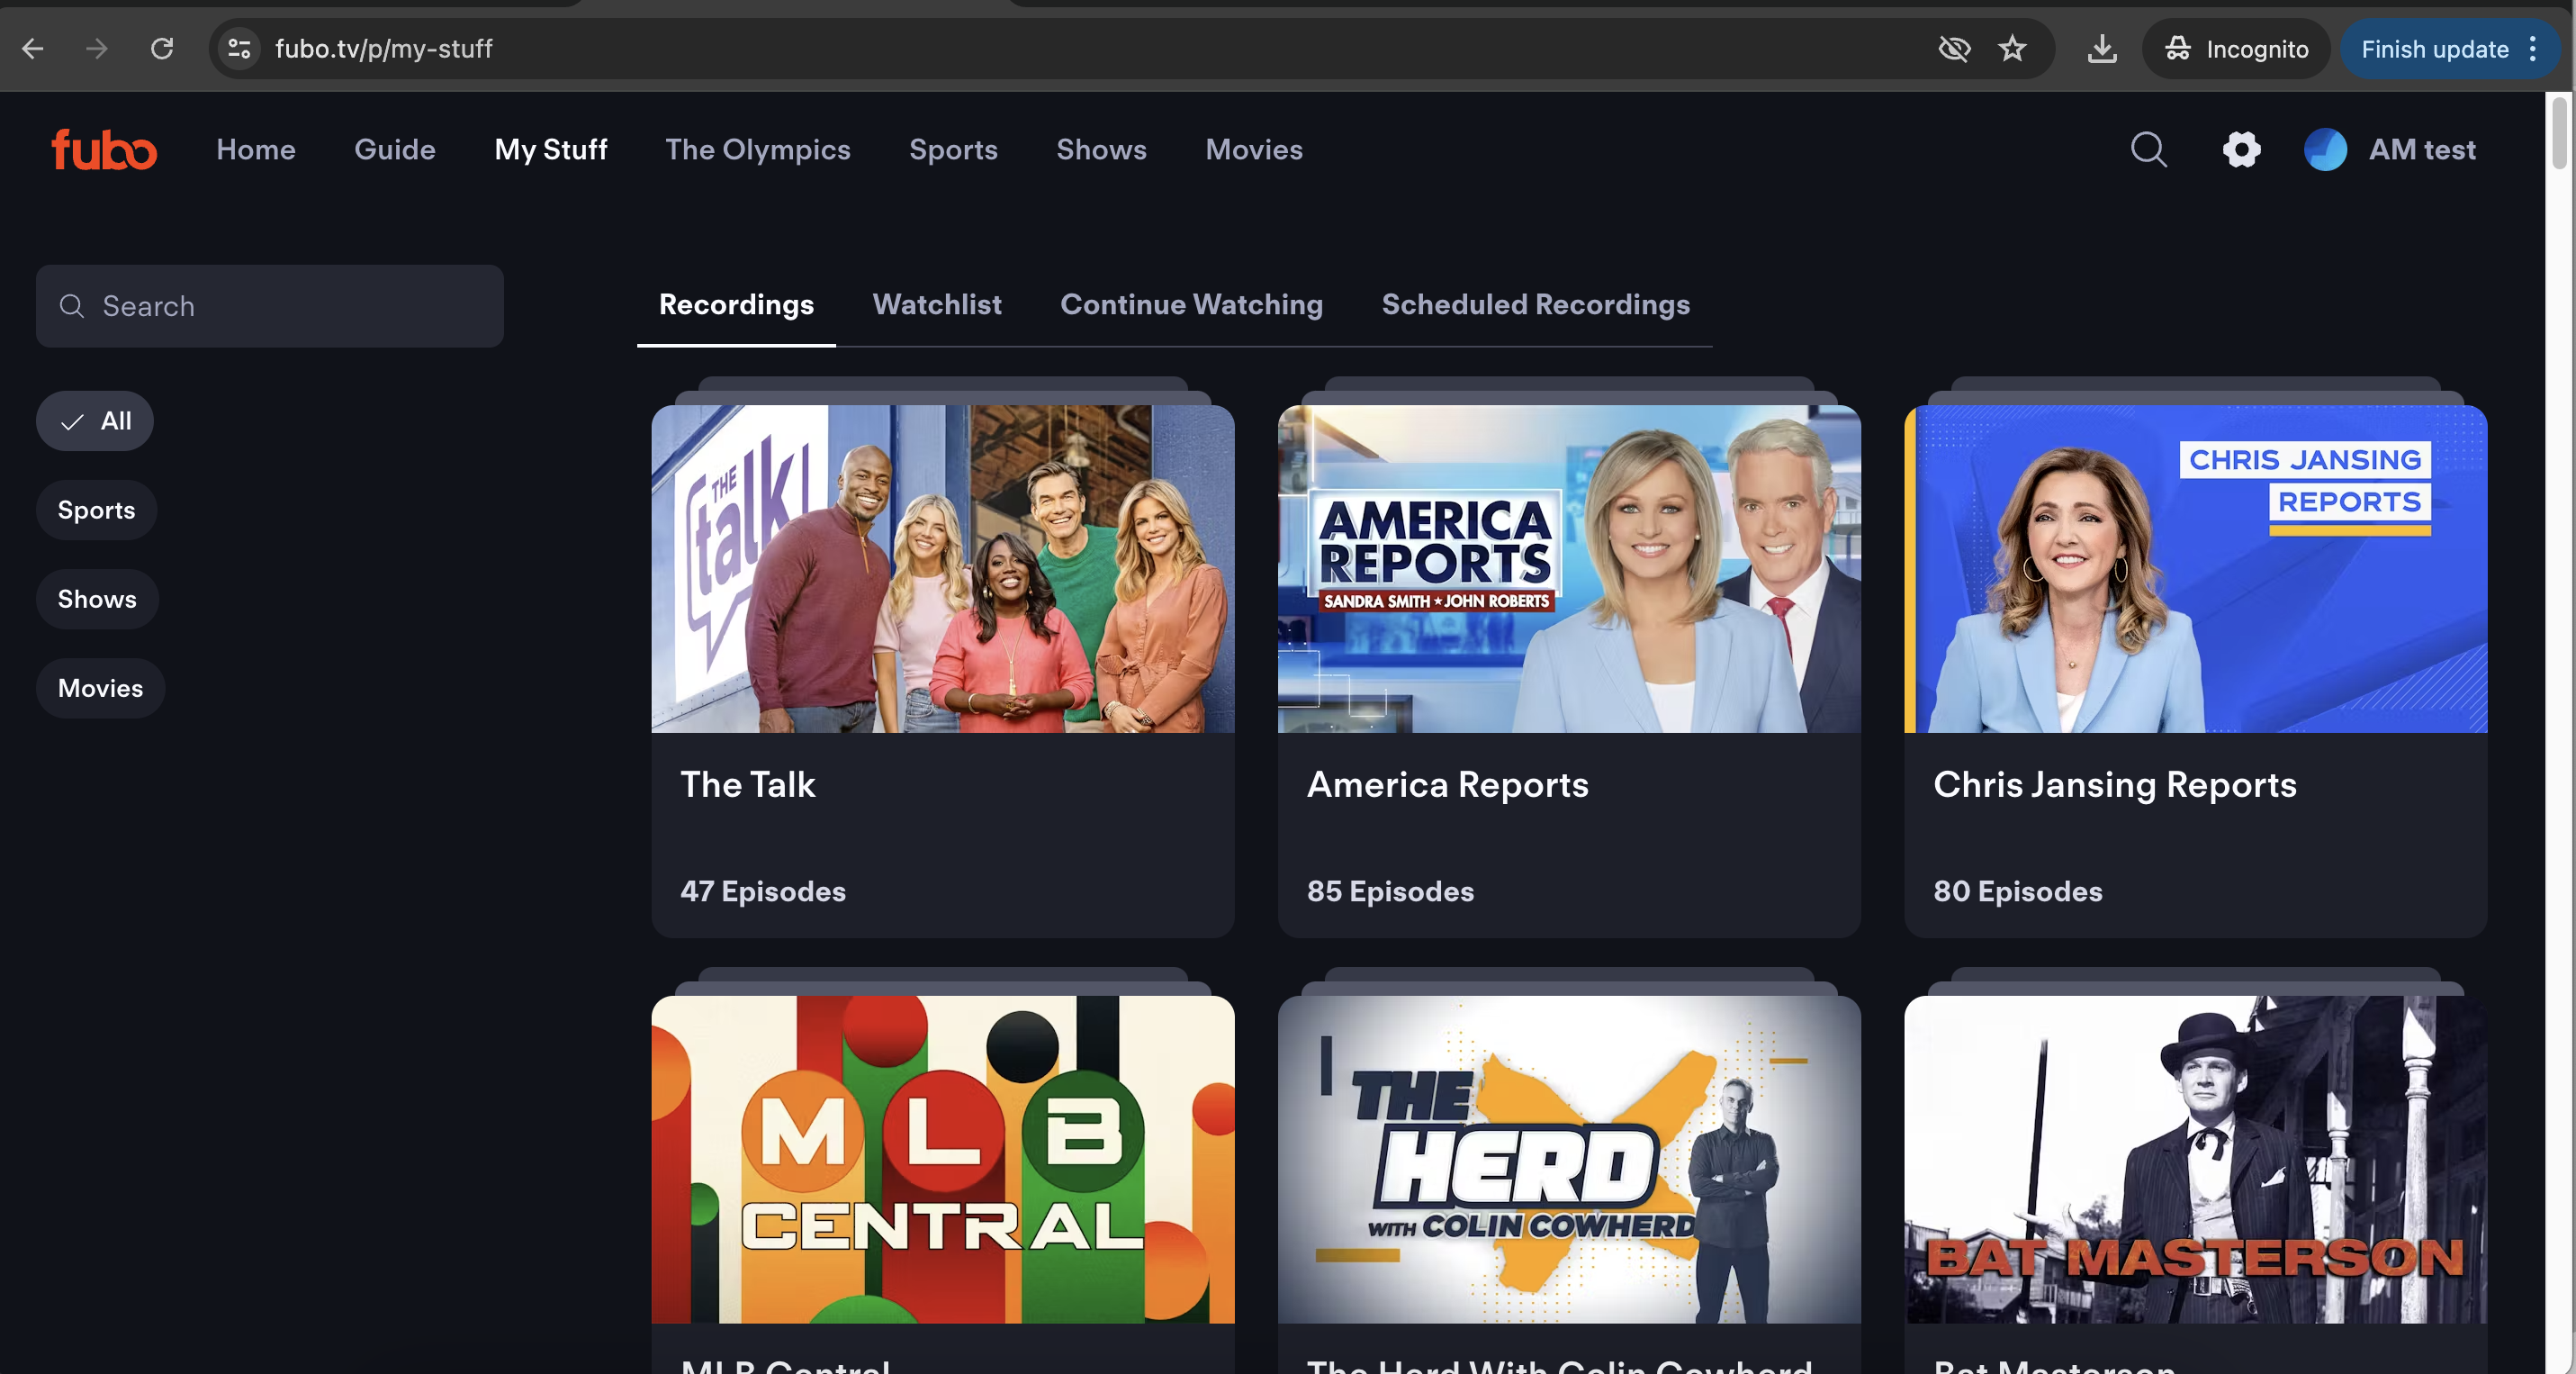Open the search magnifier icon in header

tap(2148, 150)
